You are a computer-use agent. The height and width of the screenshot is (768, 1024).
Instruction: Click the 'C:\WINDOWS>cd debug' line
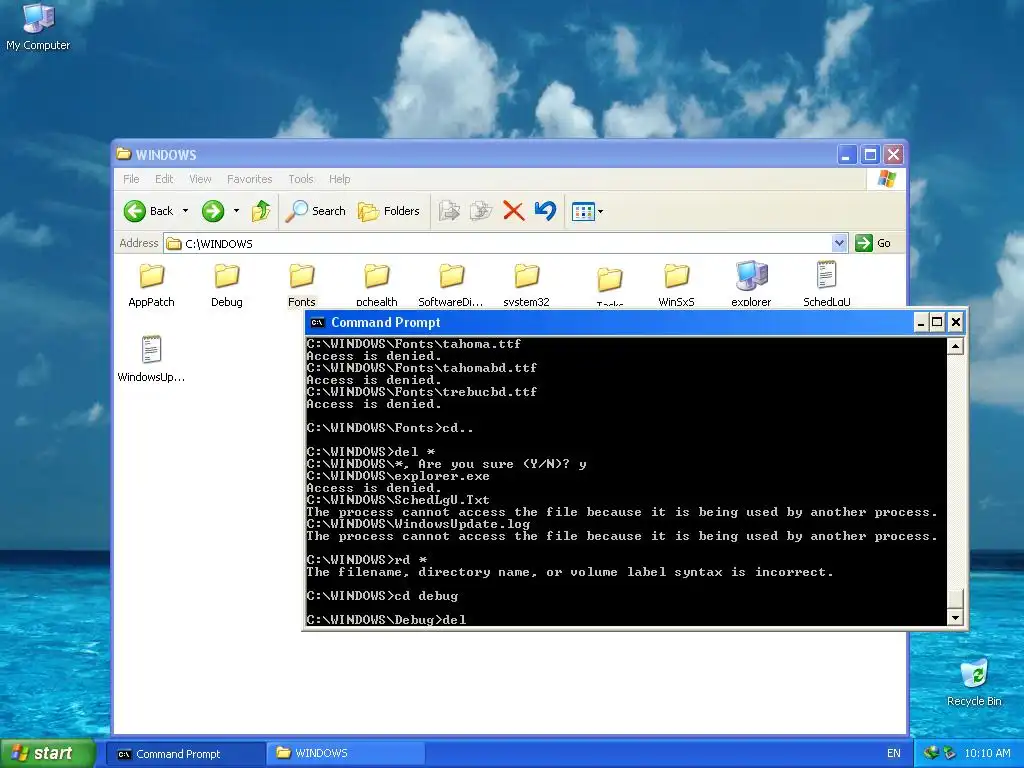[382, 596]
